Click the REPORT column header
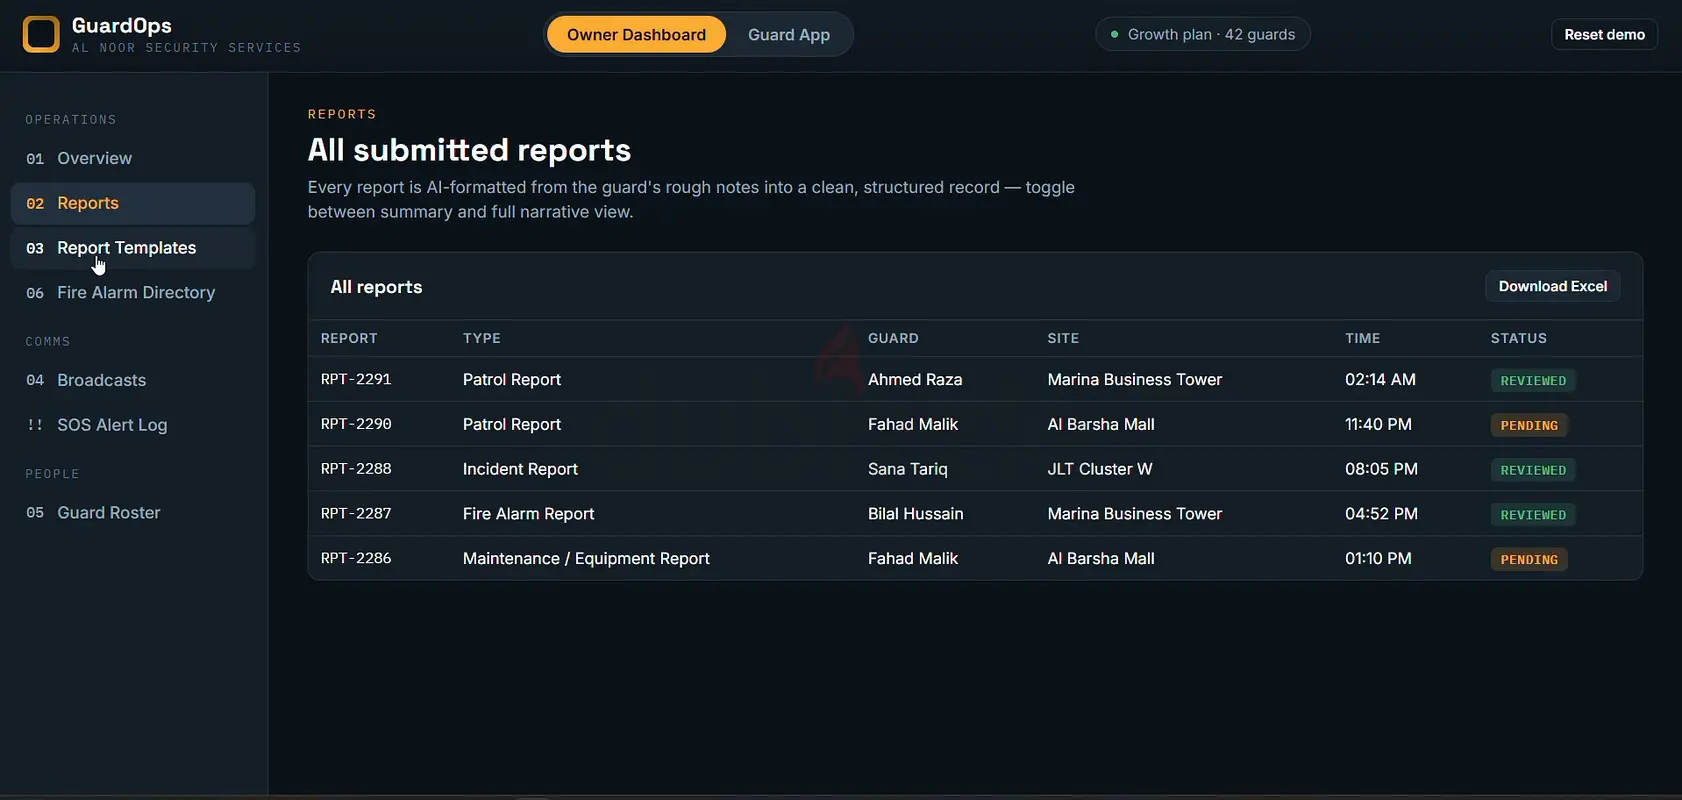This screenshot has width=1682, height=800. 349,338
